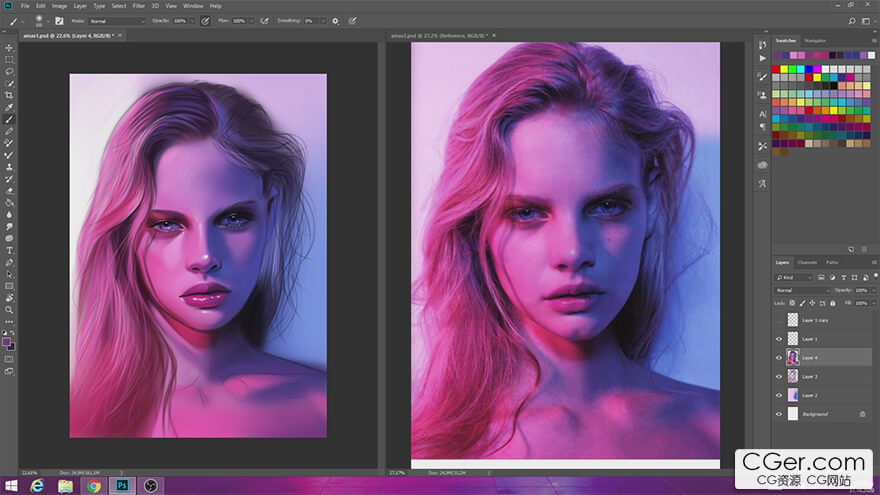Hide Layer 3 with eye icon
The image size is (880, 495).
(x=778, y=377)
